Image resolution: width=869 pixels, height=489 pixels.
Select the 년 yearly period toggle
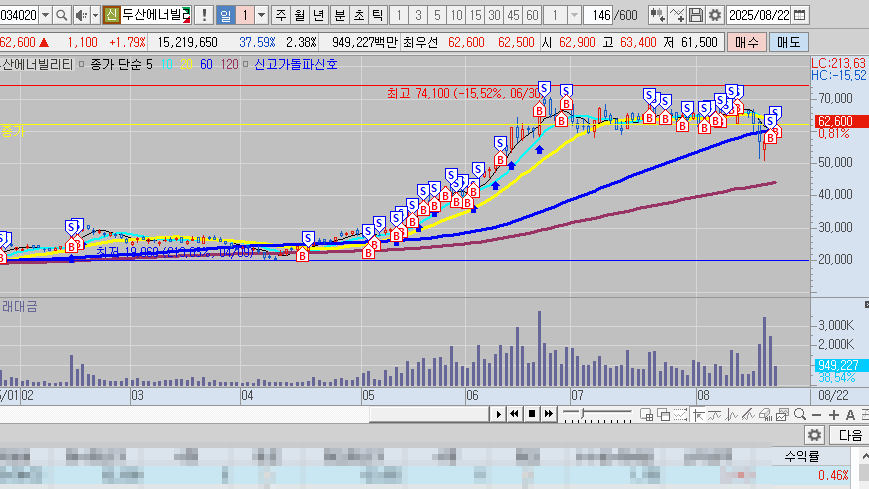point(318,15)
